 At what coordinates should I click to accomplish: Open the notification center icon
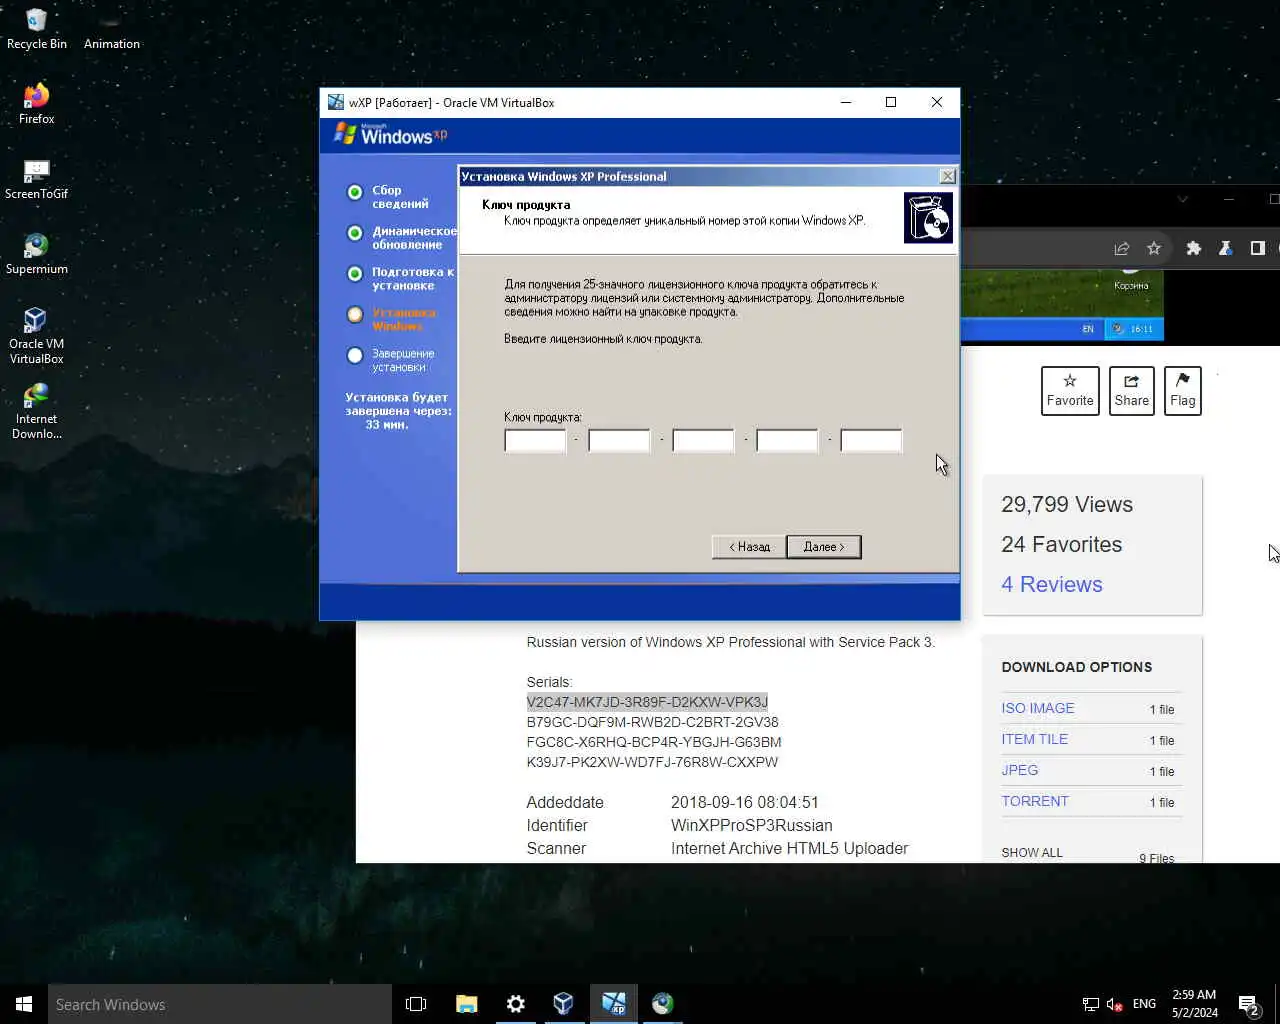1248,1004
